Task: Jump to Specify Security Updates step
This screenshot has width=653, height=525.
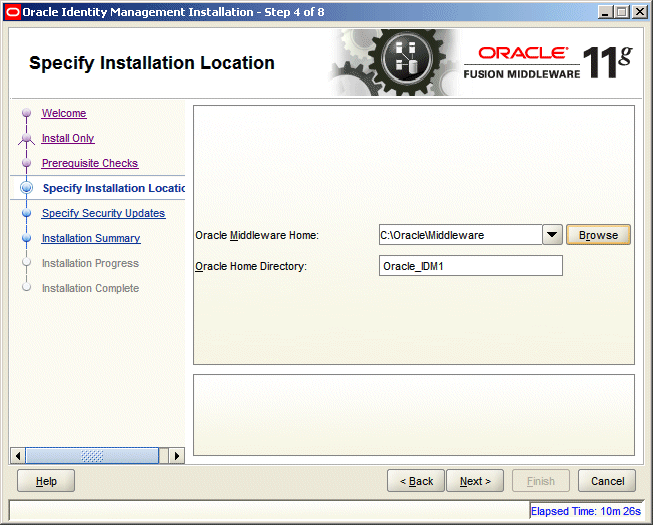Action: [x=103, y=213]
